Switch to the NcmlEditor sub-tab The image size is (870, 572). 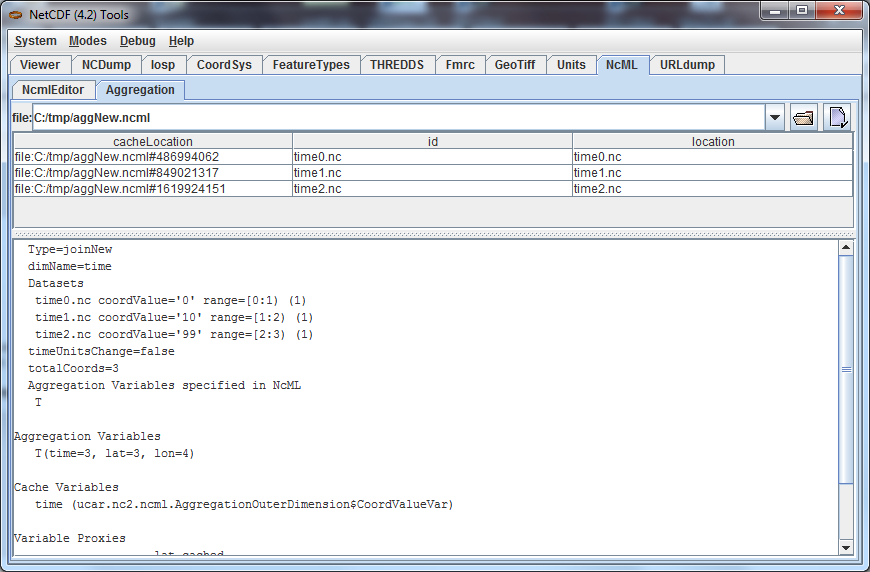53,90
